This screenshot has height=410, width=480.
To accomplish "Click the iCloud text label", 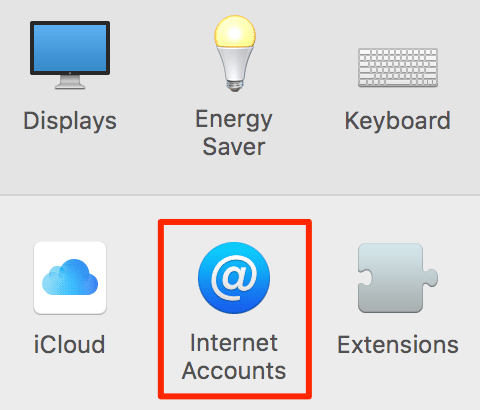I will (70, 344).
